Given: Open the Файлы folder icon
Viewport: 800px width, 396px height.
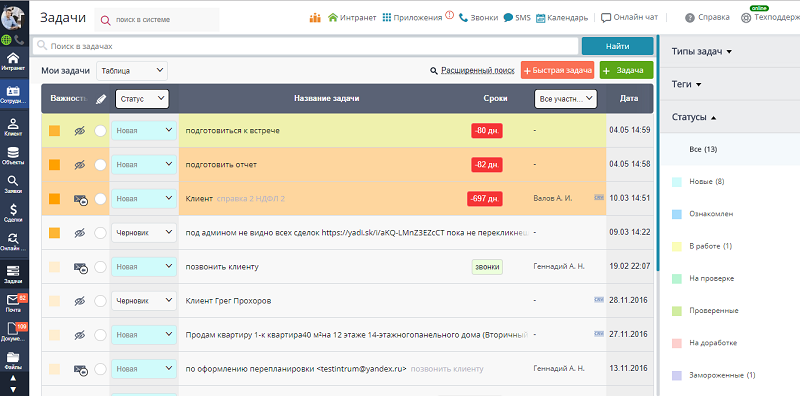Looking at the screenshot, I should point(13,357).
